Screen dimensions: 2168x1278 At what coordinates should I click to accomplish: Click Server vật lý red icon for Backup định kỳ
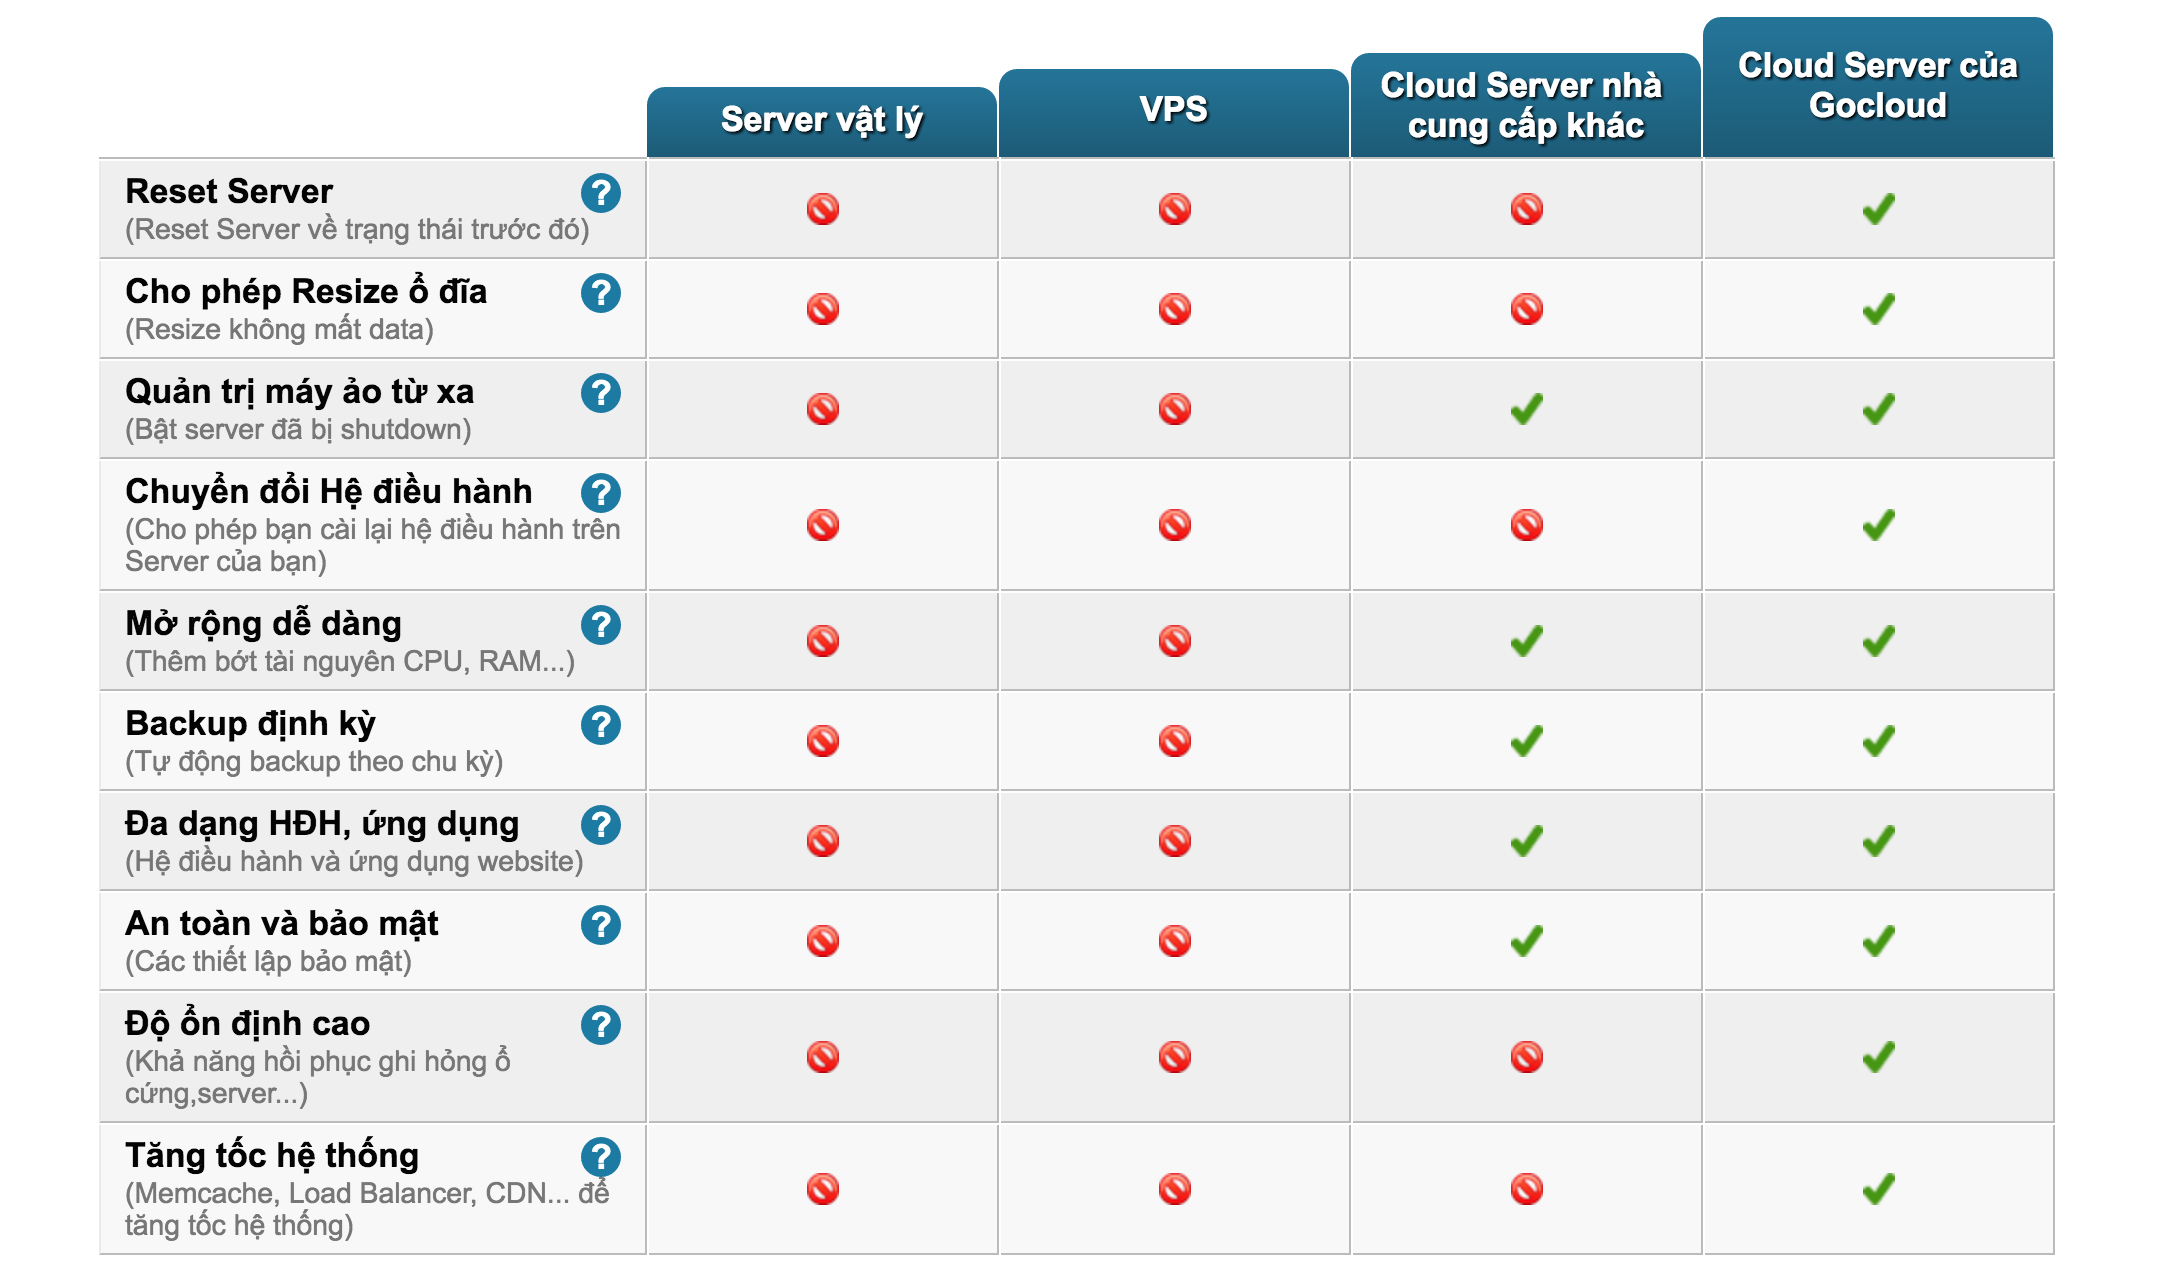(823, 741)
